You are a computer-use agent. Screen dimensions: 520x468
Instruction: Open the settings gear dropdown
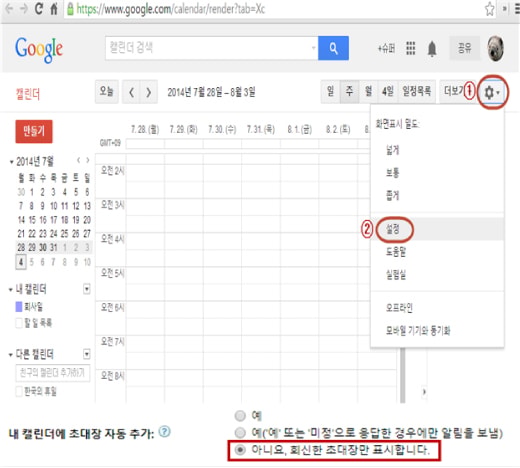(492, 92)
